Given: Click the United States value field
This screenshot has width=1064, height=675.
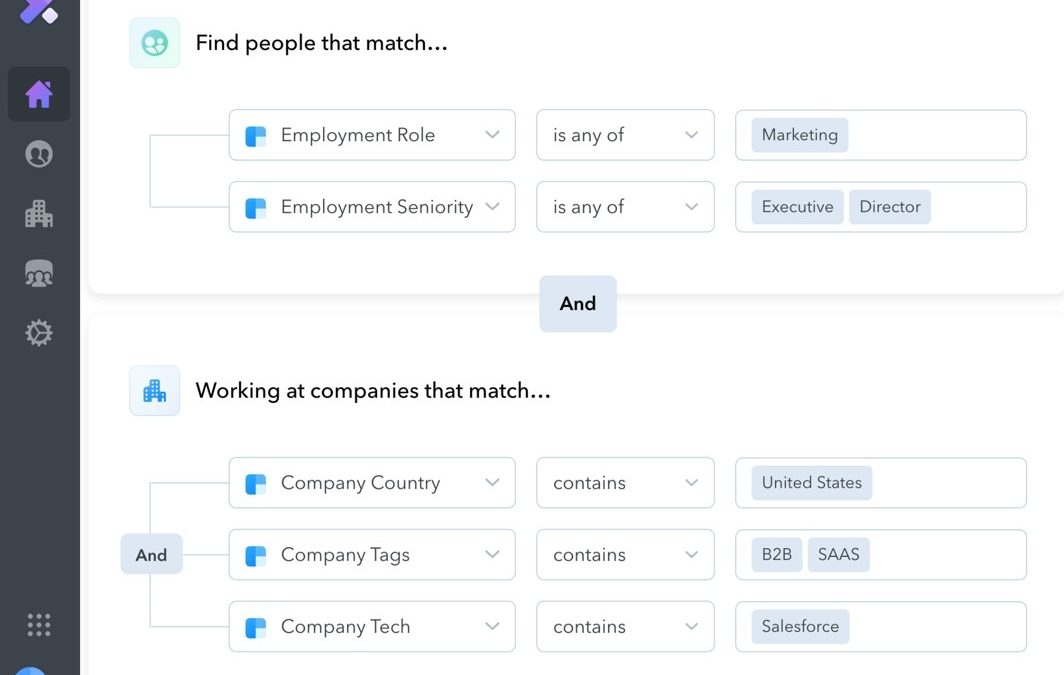Looking at the screenshot, I should tap(881, 482).
